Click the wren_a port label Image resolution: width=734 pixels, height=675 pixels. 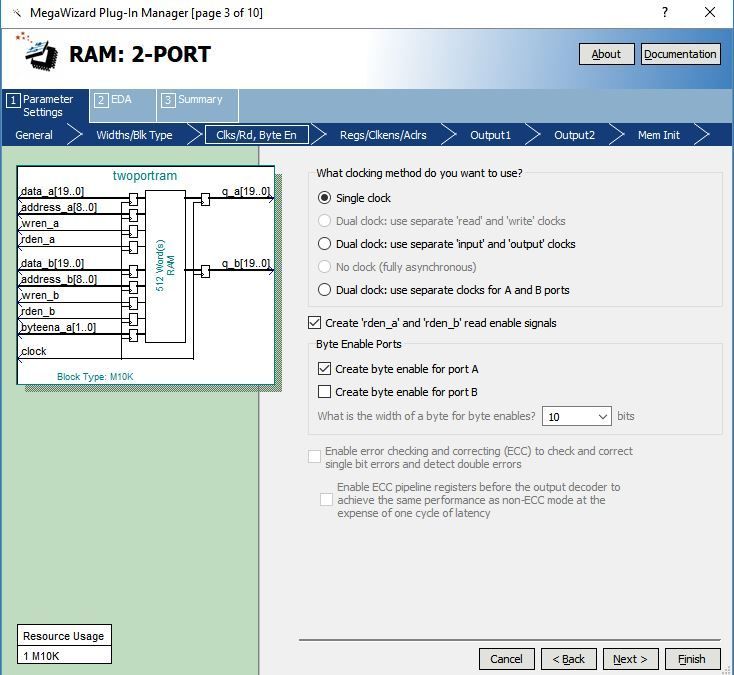tap(40, 223)
